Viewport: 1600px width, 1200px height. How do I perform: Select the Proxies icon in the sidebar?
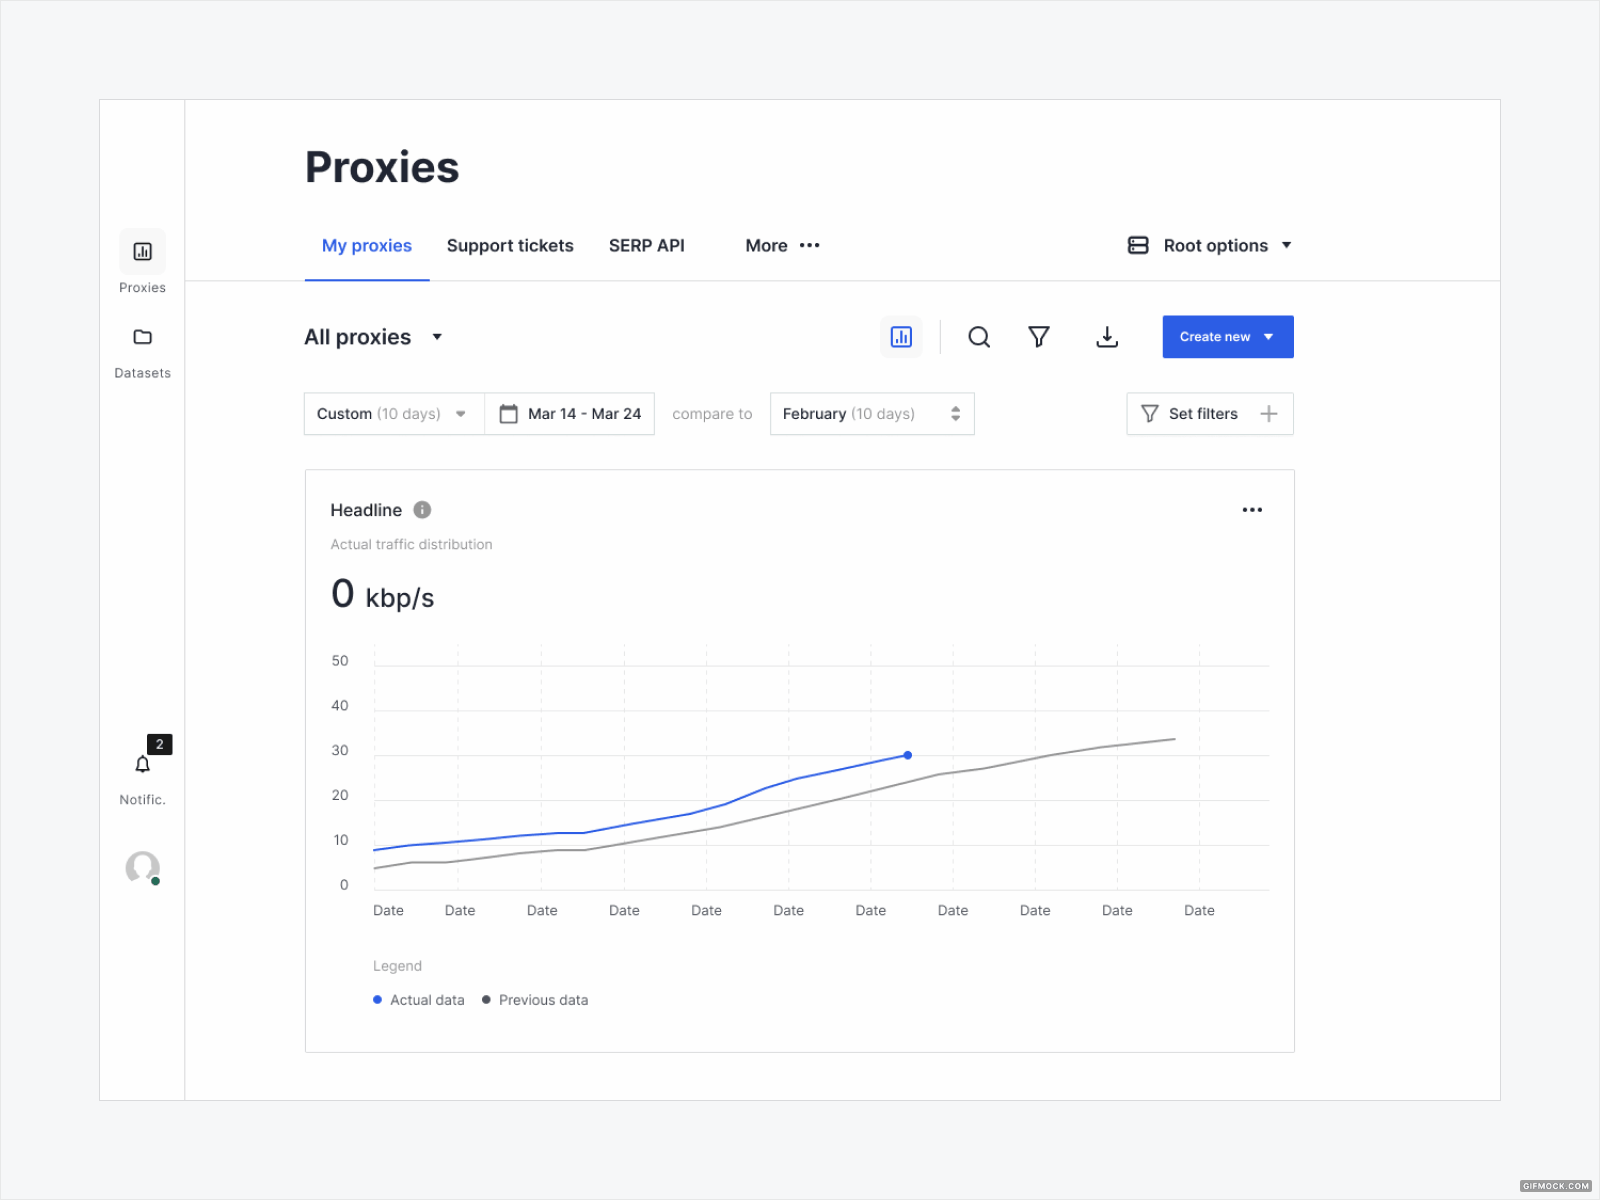[142, 252]
